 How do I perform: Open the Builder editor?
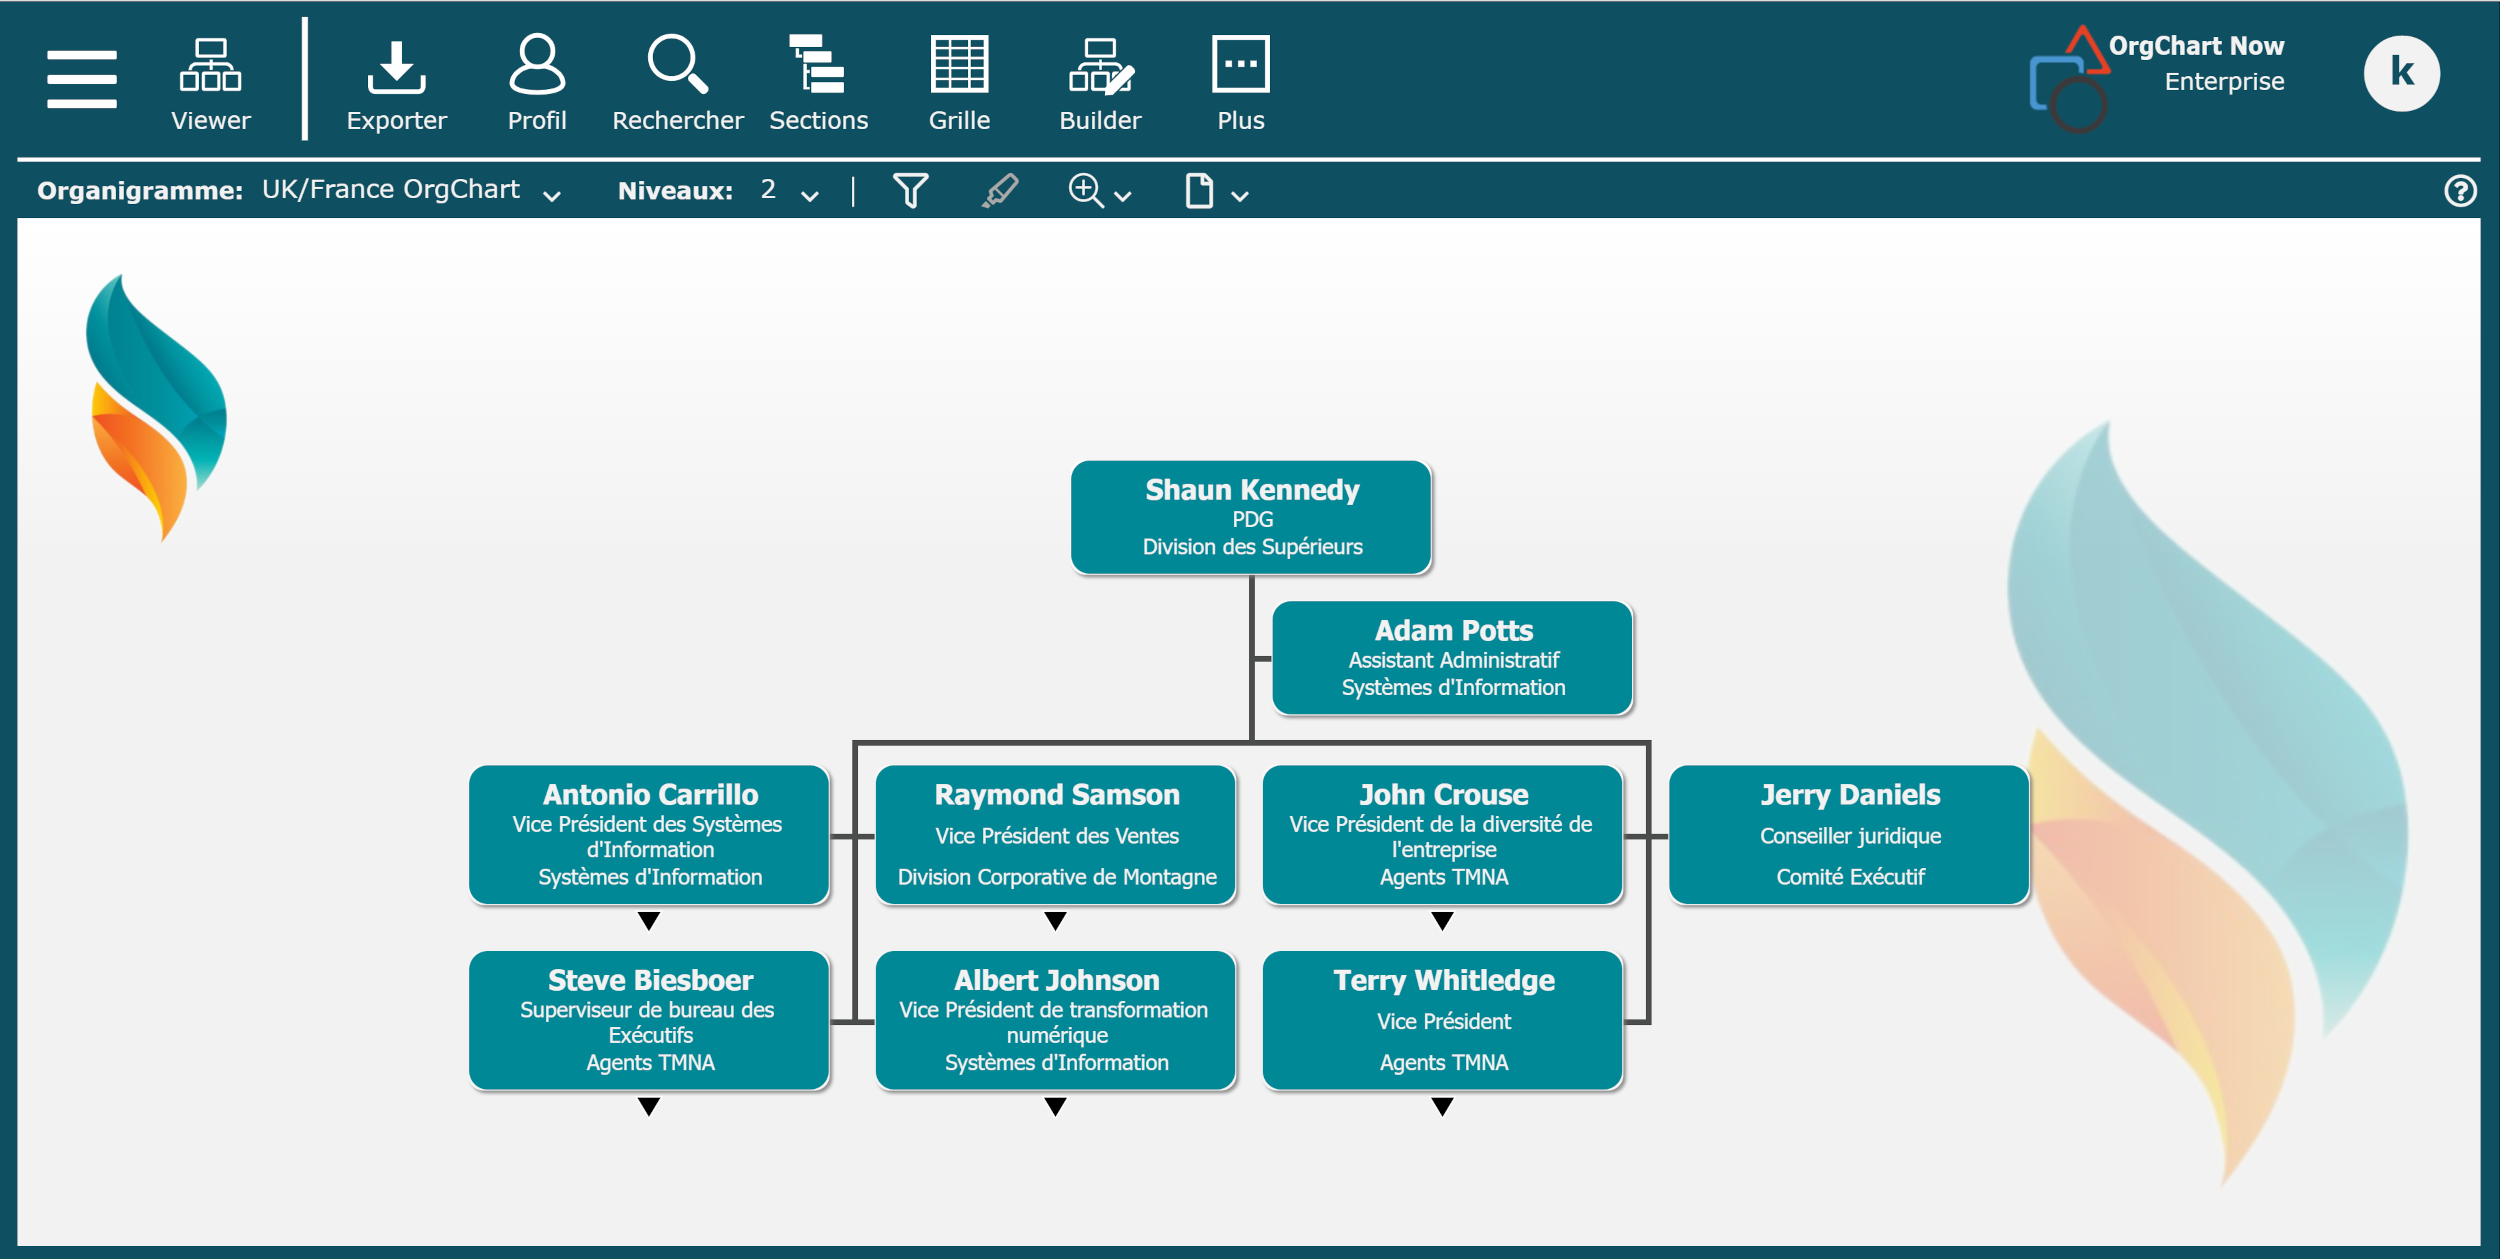click(x=1100, y=84)
